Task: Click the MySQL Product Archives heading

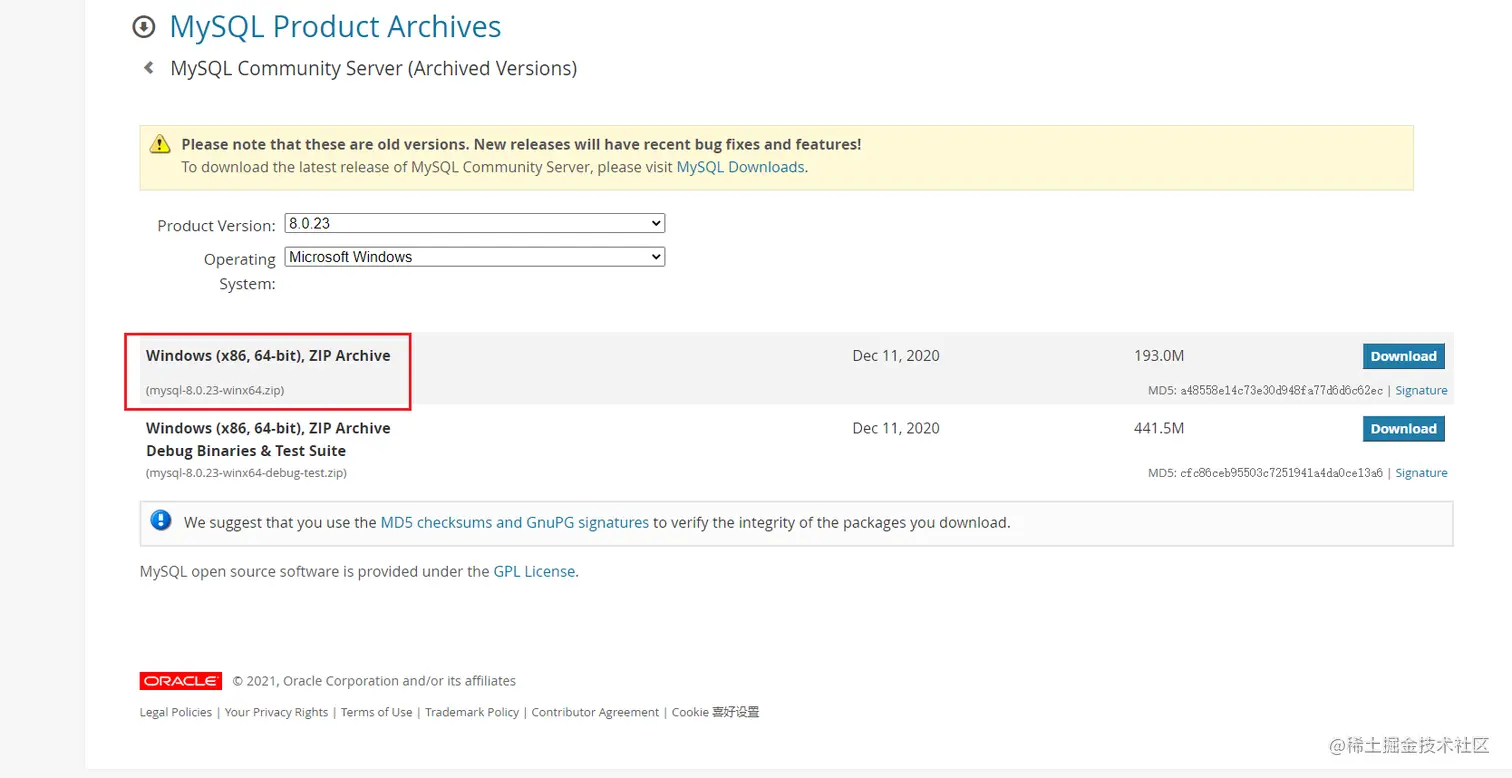Action: click(335, 26)
